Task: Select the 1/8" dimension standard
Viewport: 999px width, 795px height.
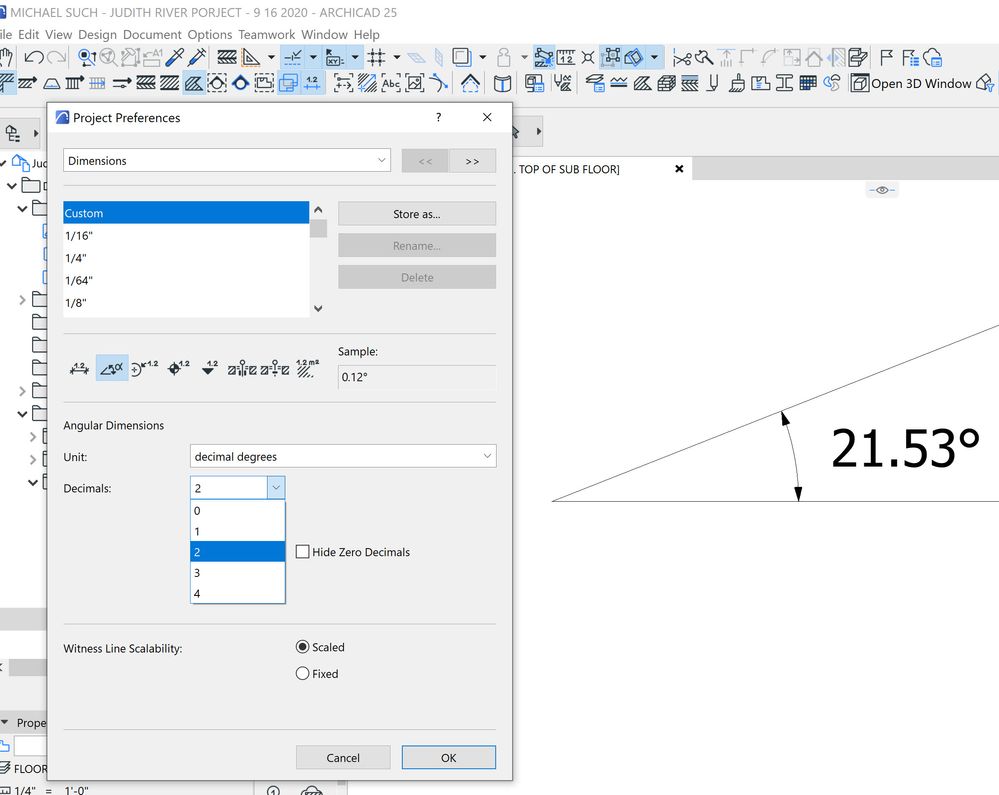Action: pos(186,303)
